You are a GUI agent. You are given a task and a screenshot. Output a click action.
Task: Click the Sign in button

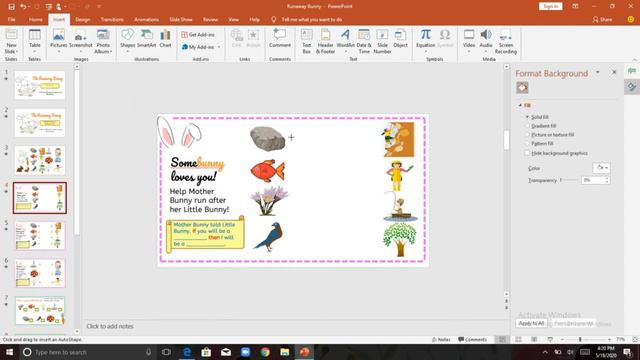pyautogui.click(x=551, y=7)
